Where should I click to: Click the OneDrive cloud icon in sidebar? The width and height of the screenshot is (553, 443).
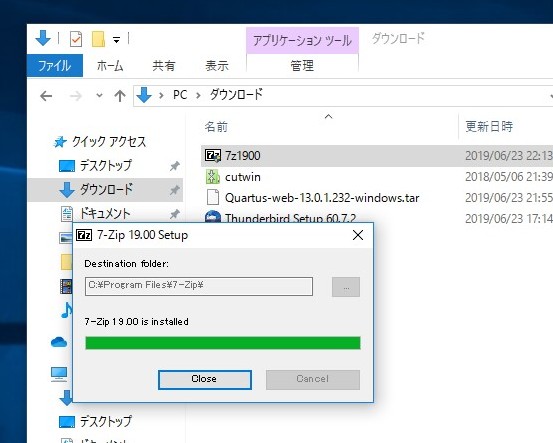[x=59, y=342]
